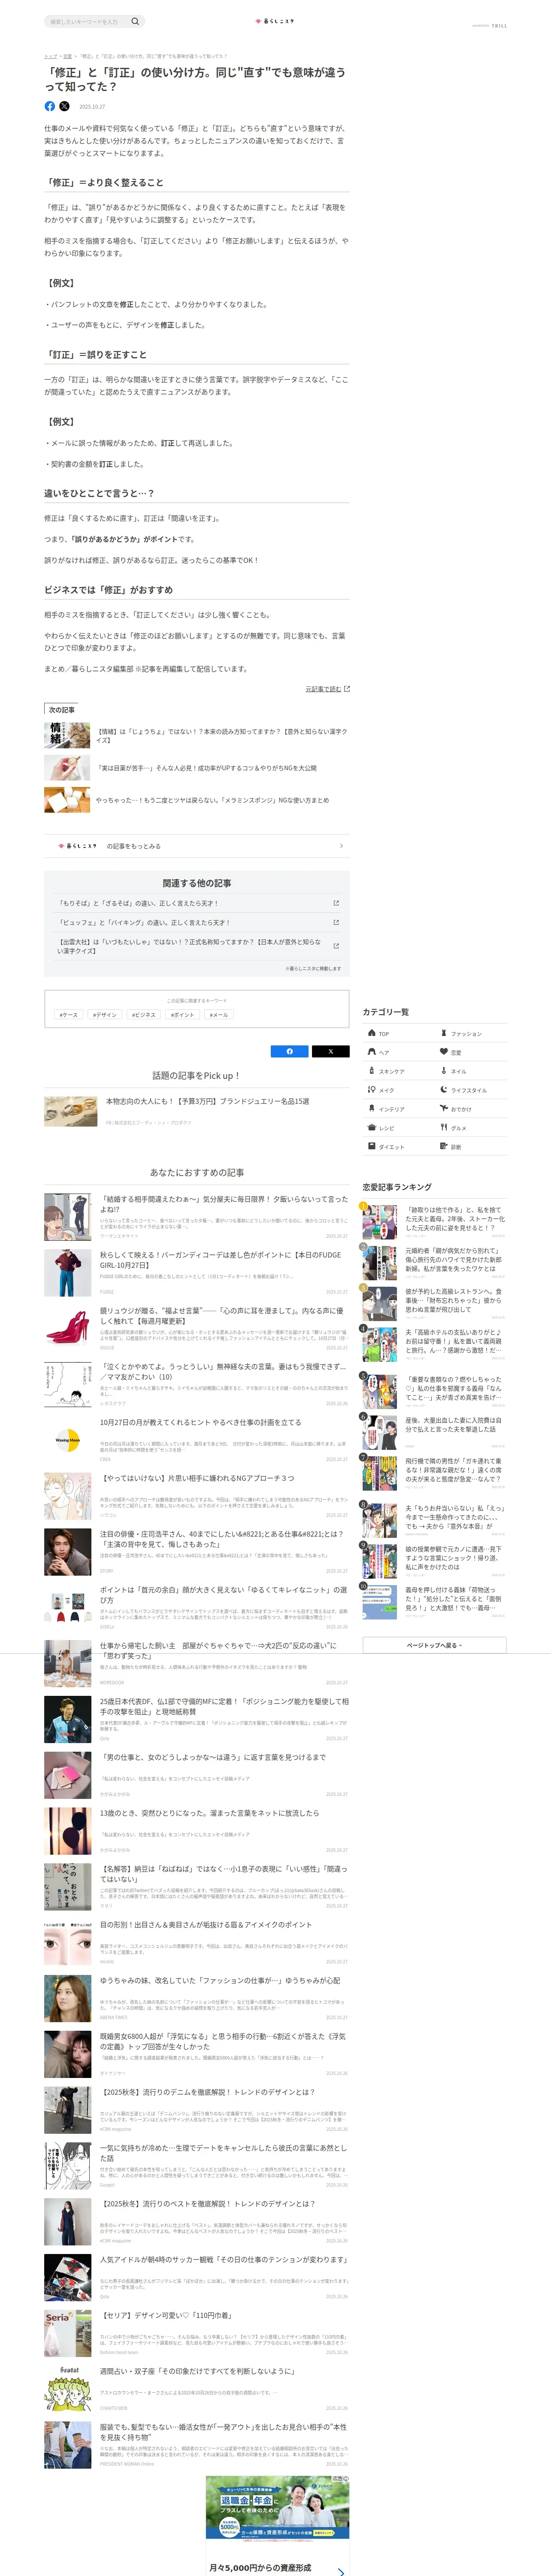Focus the keyword search input field

click(x=88, y=21)
